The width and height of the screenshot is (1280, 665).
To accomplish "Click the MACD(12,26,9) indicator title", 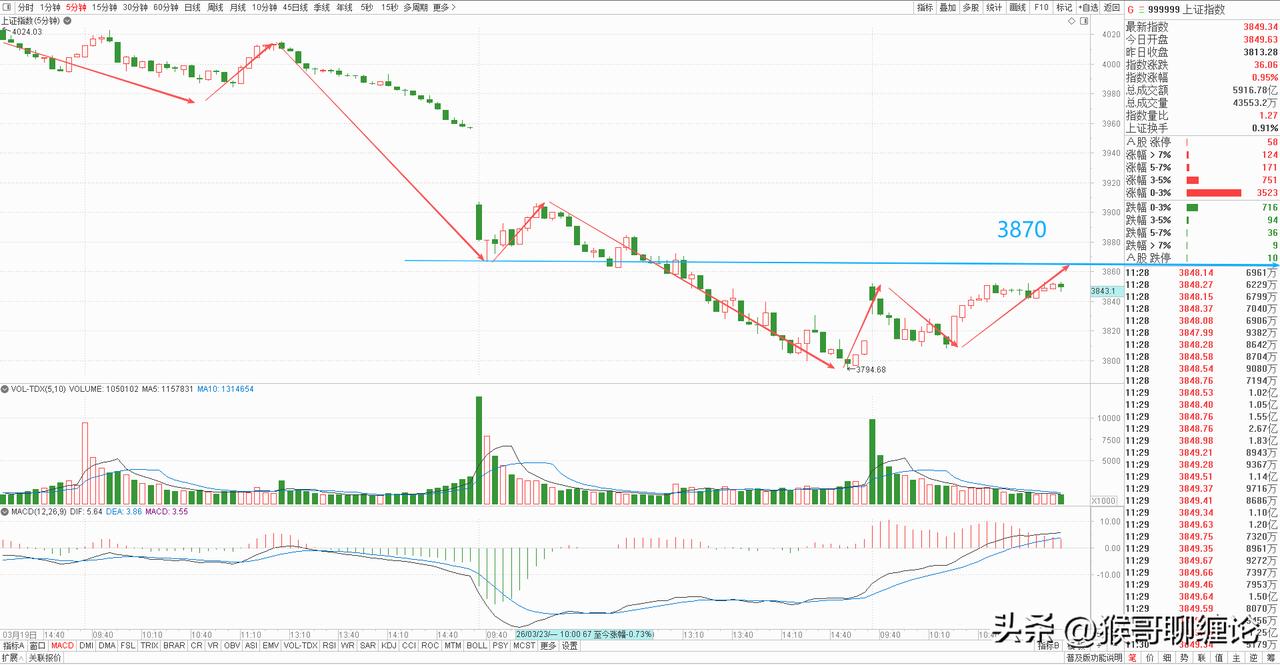I will 39,512.
